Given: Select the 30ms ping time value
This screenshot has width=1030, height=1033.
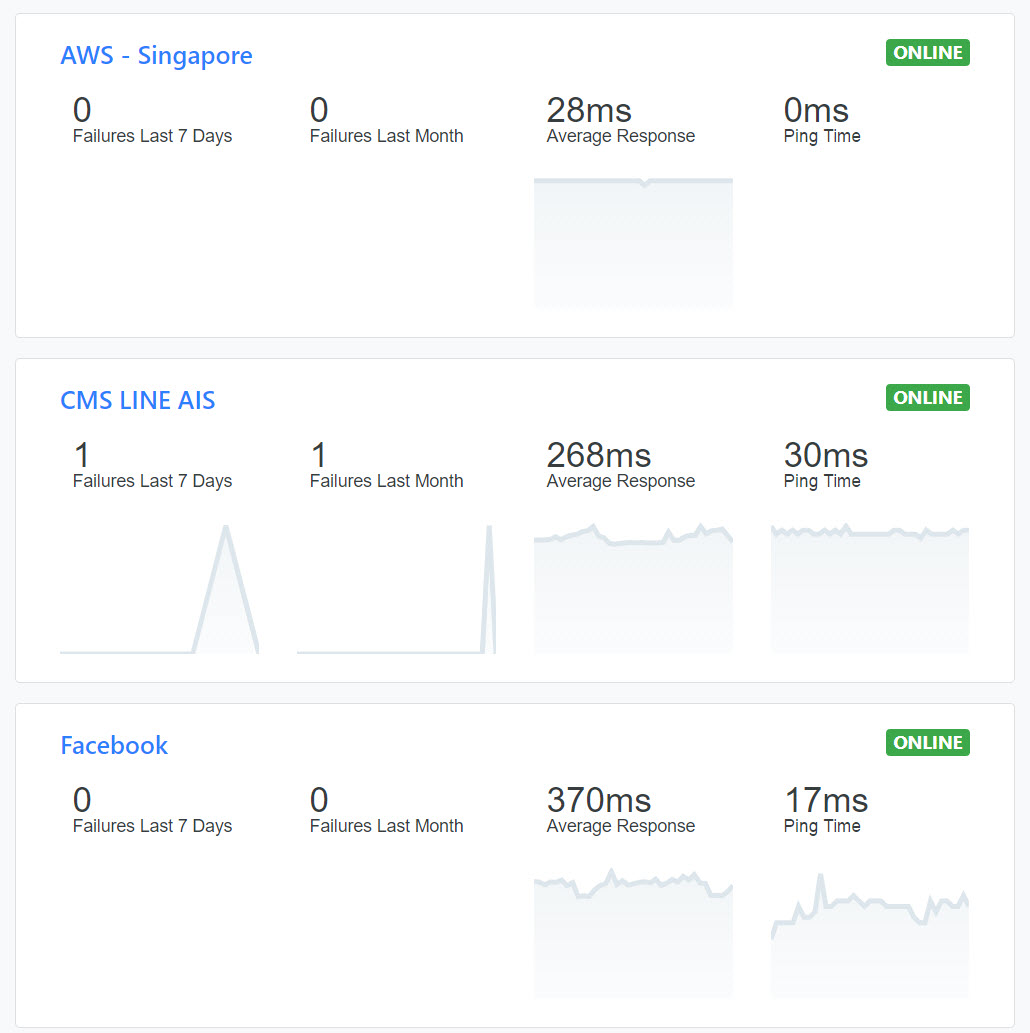Looking at the screenshot, I should [826, 455].
